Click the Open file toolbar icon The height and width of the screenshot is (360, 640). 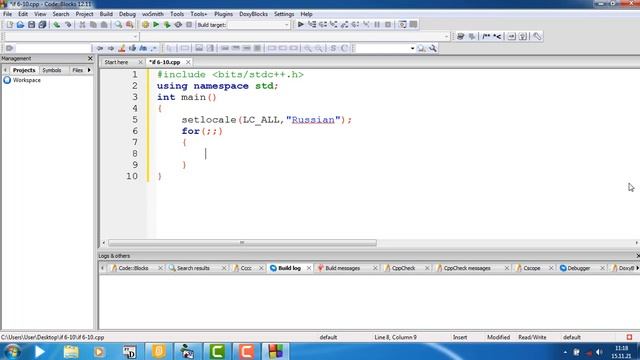click(x=20, y=25)
